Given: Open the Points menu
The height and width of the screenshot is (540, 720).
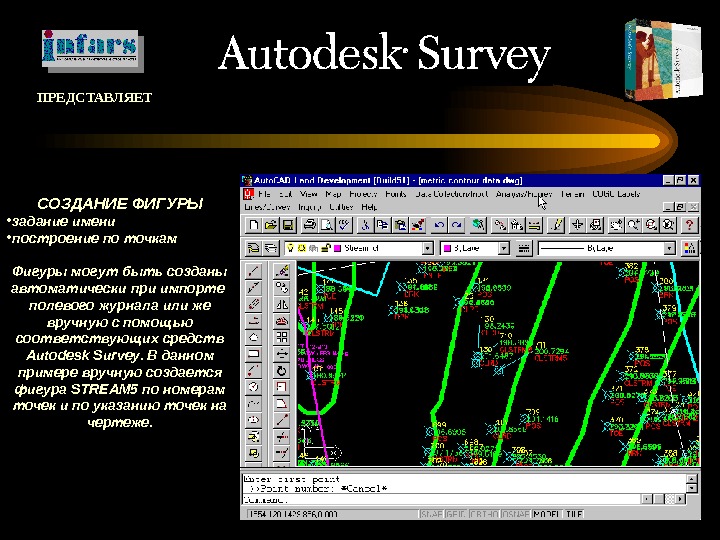Looking at the screenshot, I should (396, 194).
